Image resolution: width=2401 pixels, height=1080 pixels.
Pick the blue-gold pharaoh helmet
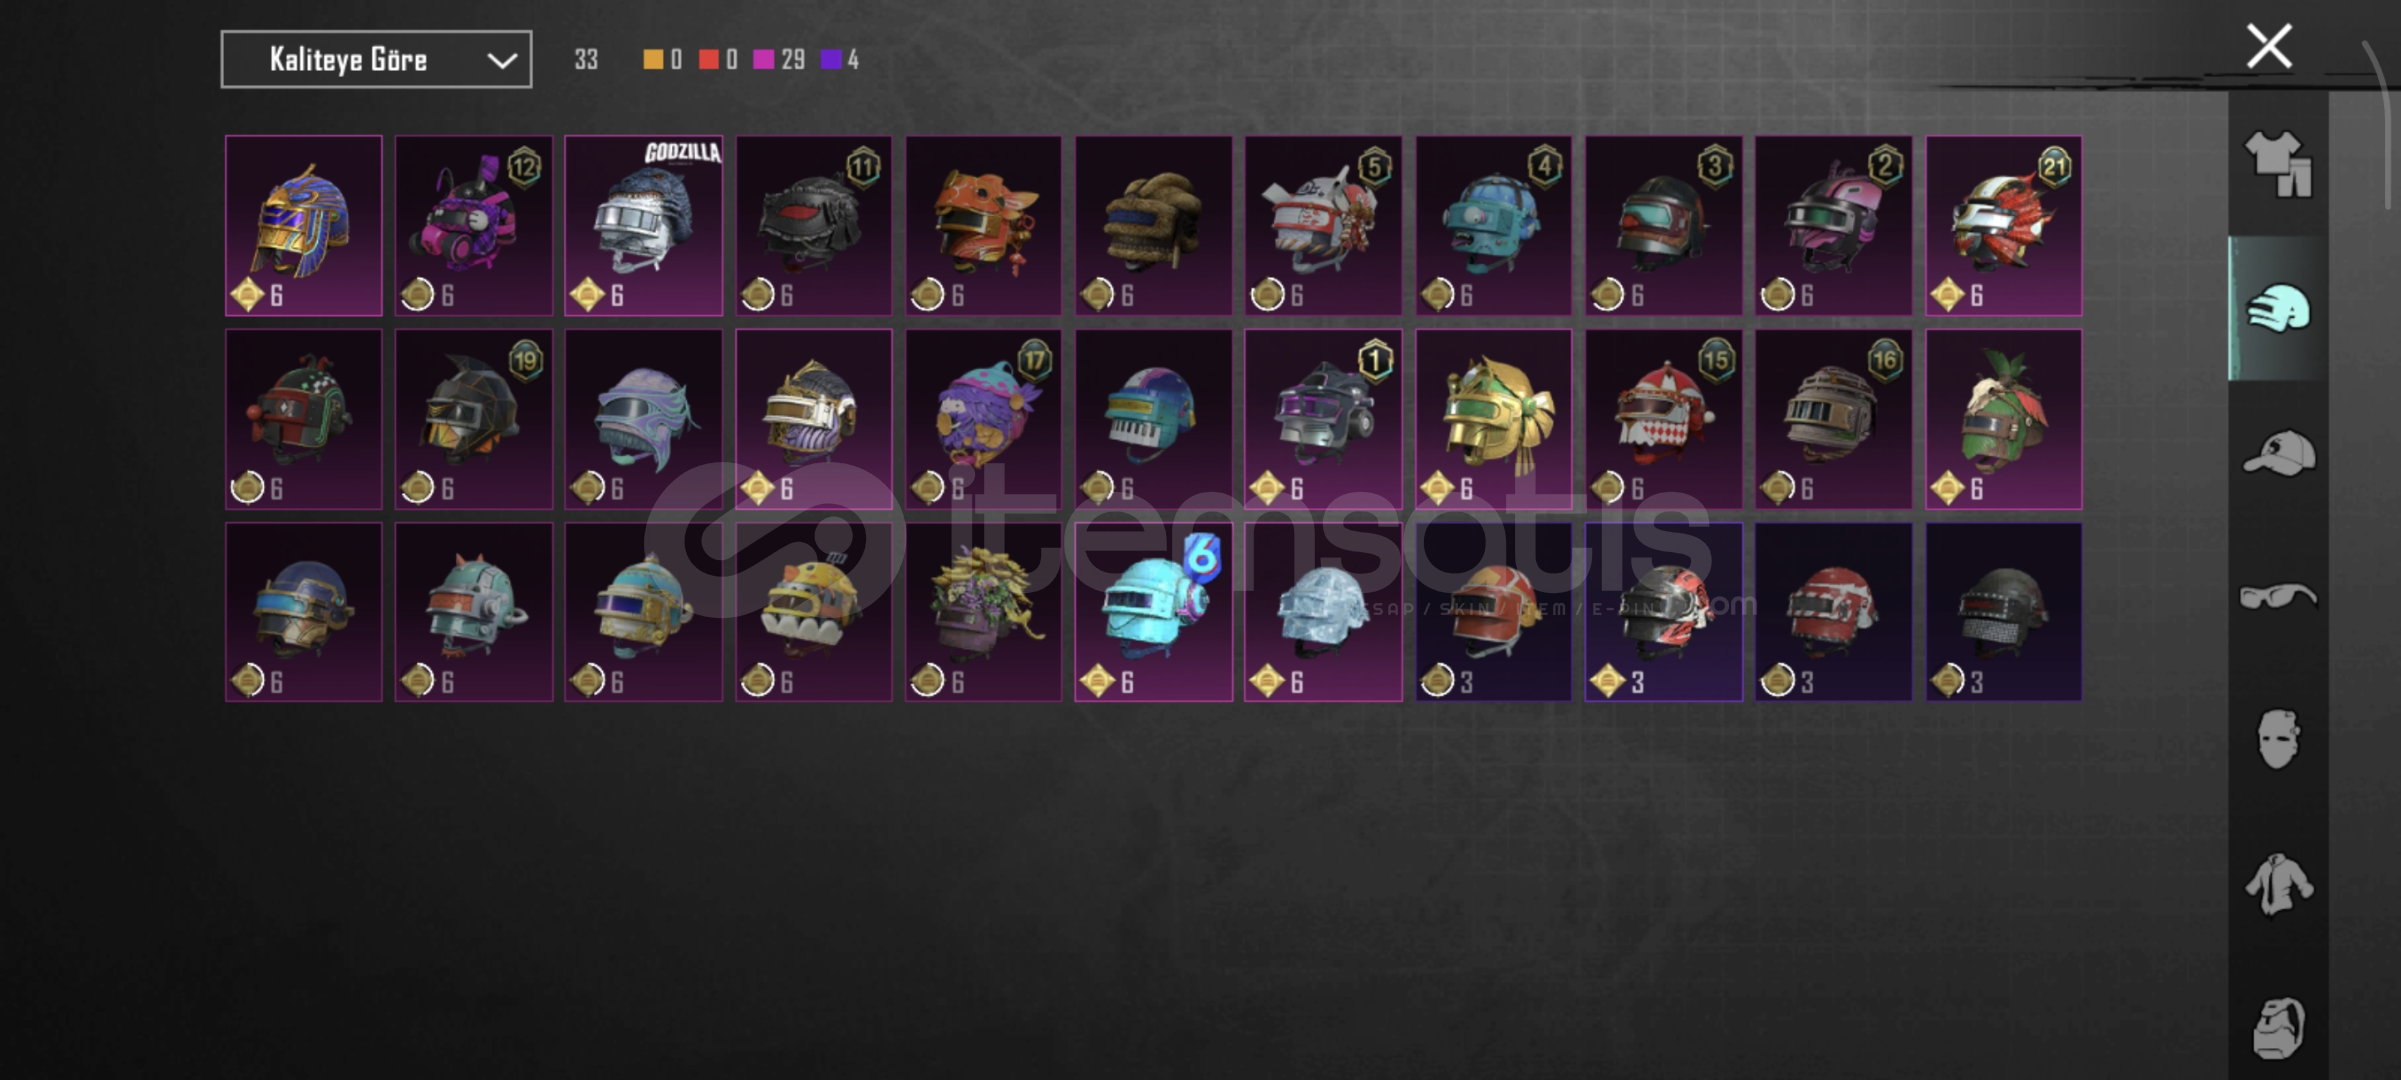303,226
